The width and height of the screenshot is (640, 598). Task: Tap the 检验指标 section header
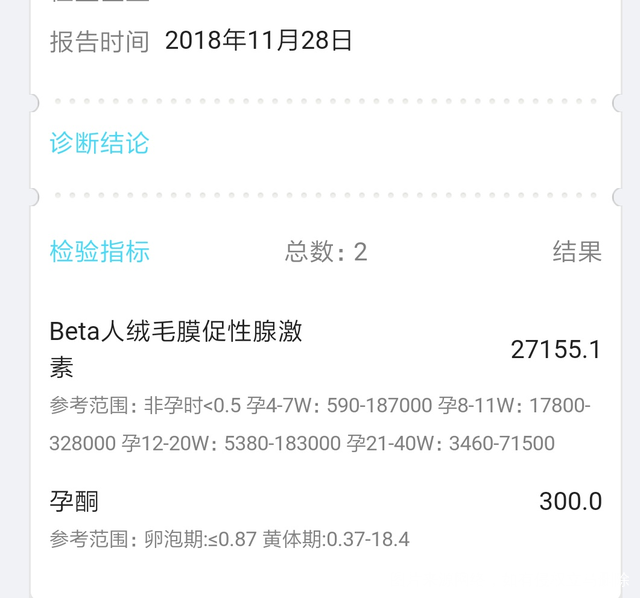click(x=99, y=251)
